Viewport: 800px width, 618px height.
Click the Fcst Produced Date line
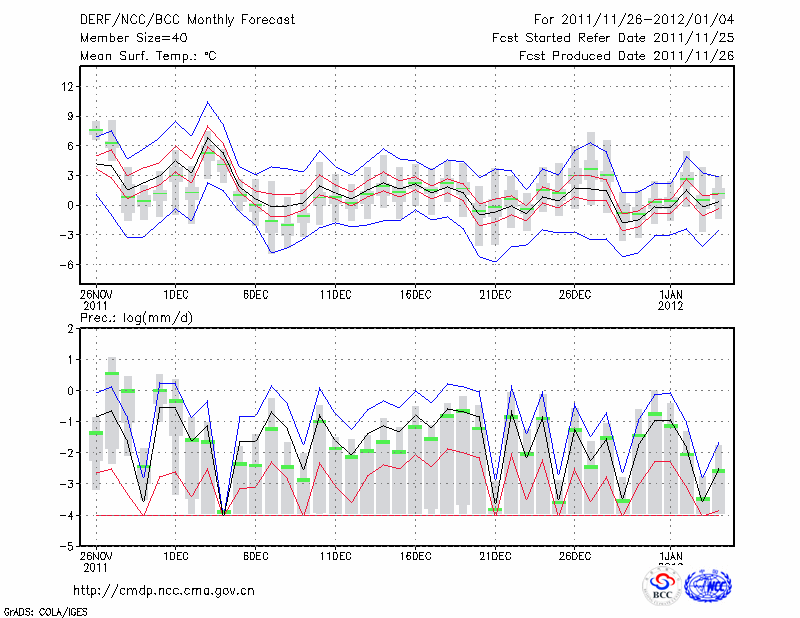(x=626, y=56)
